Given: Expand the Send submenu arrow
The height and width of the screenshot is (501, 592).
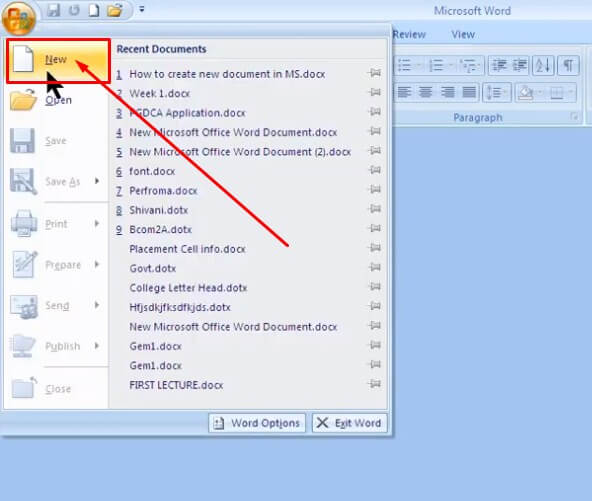Looking at the screenshot, I should point(97,305).
